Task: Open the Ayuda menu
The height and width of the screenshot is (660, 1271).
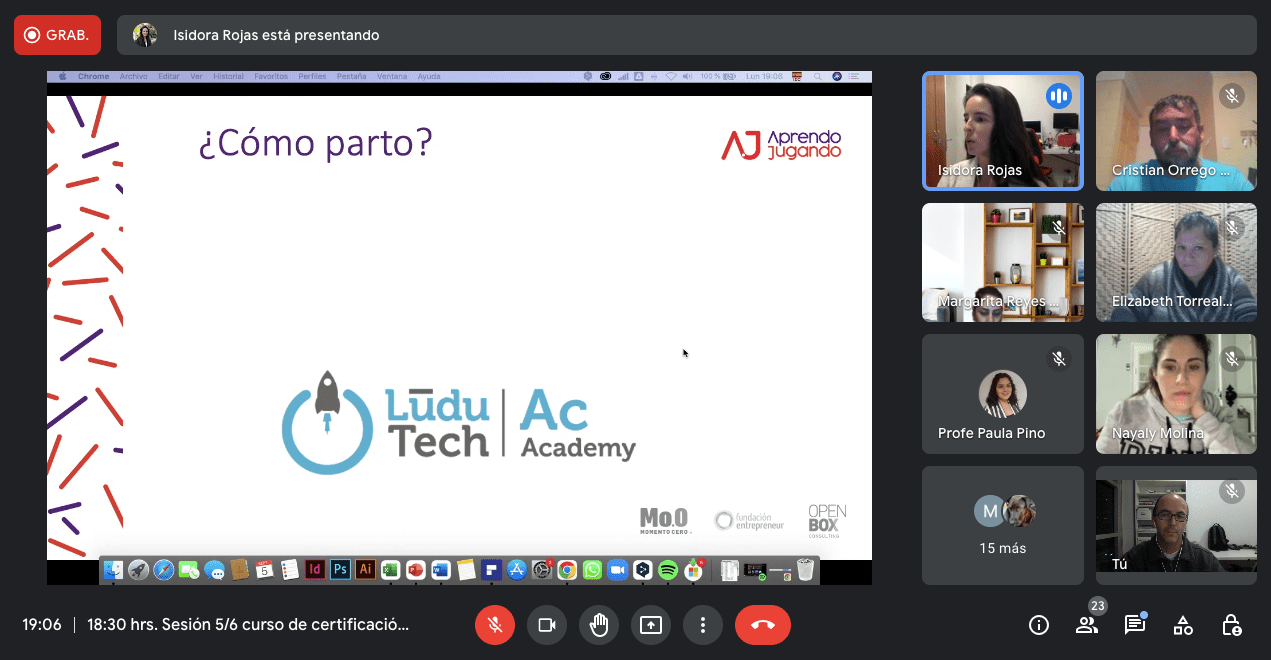Action: 429,76
